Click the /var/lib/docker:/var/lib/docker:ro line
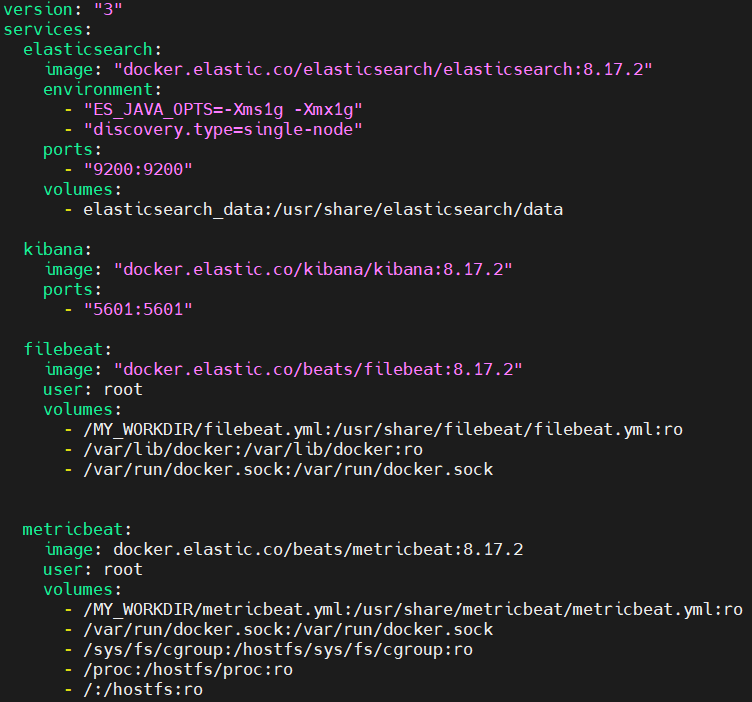This screenshot has height=702, width=752. (253, 449)
